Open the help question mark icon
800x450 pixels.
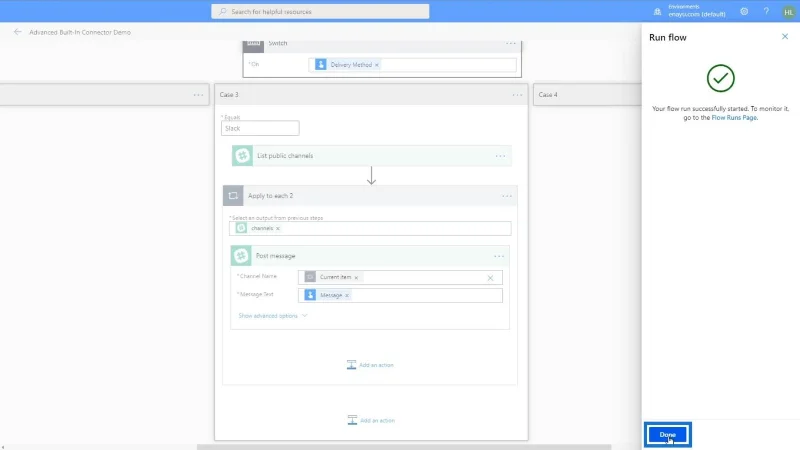point(766,11)
